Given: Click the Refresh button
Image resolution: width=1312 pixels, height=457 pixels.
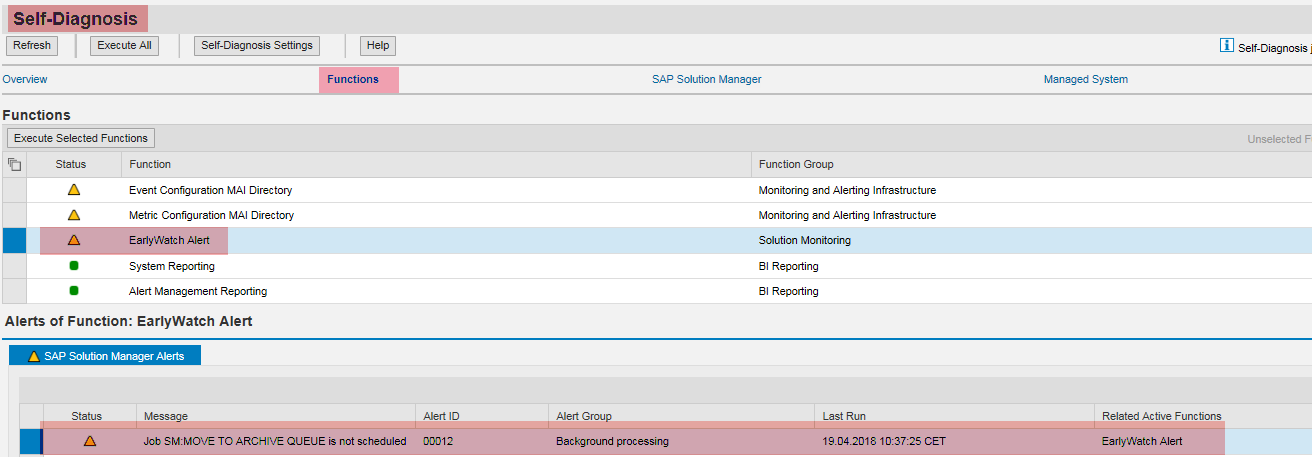Looking at the screenshot, I should (32, 46).
